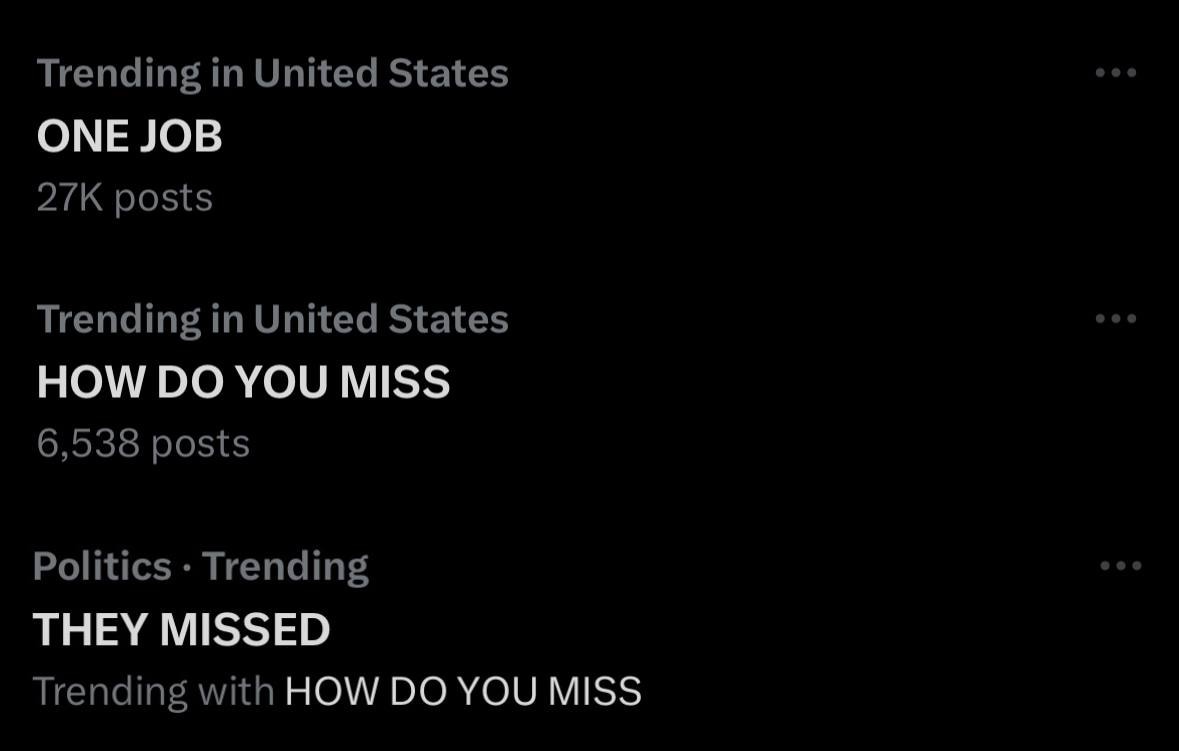Viewport: 1179px width, 751px height.
Task: Click Trending in United States above ONE JOB
Action: click(x=272, y=73)
